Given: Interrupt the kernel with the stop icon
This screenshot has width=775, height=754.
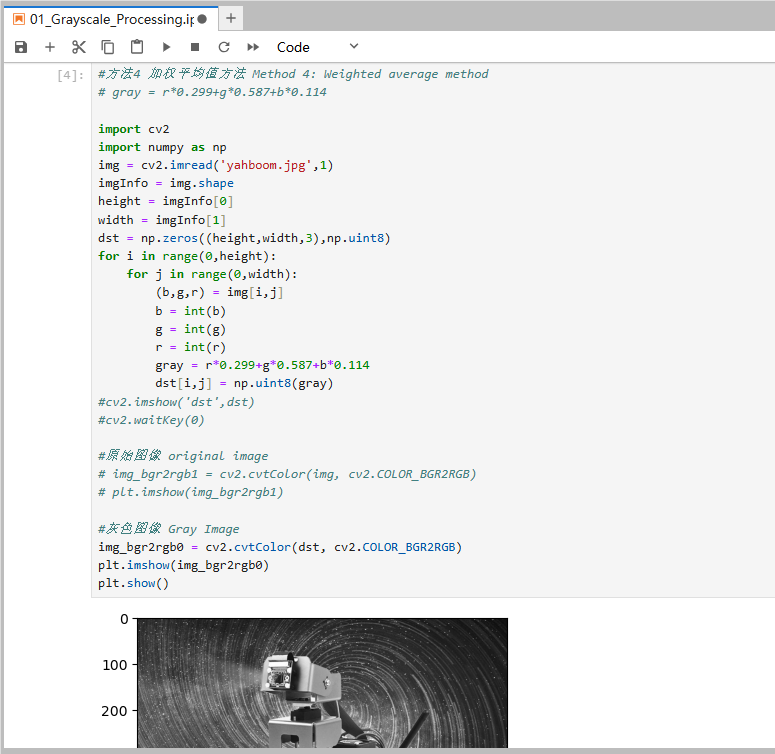Looking at the screenshot, I should click(x=195, y=47).
